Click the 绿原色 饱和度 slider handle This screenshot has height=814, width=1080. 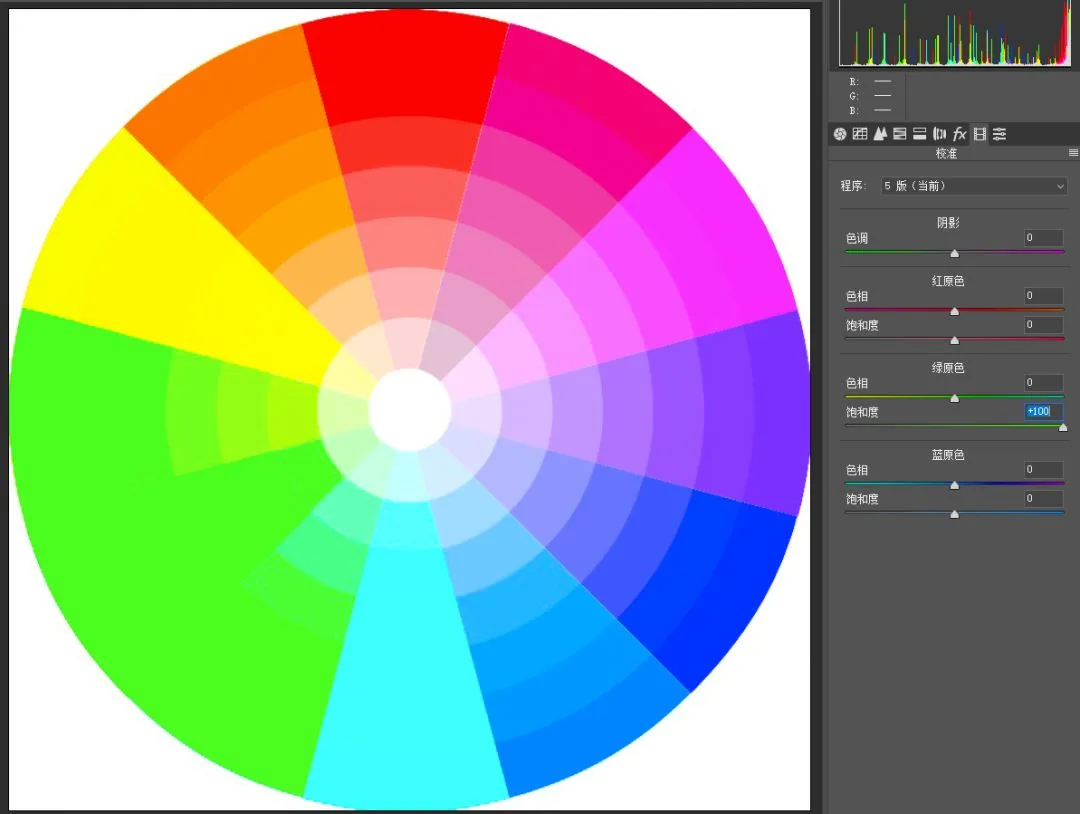pyautogui.click(x=1063, y=427)
